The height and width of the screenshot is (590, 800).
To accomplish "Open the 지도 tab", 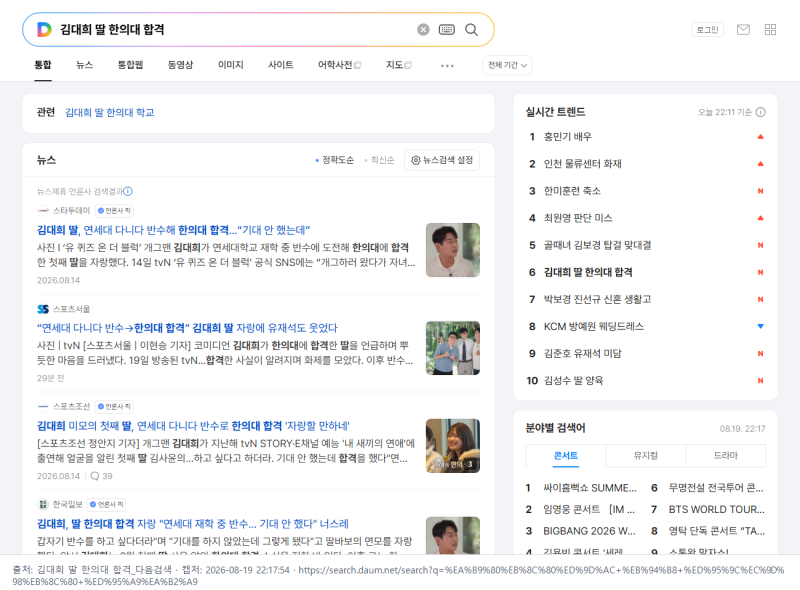I will coord(398,65).
